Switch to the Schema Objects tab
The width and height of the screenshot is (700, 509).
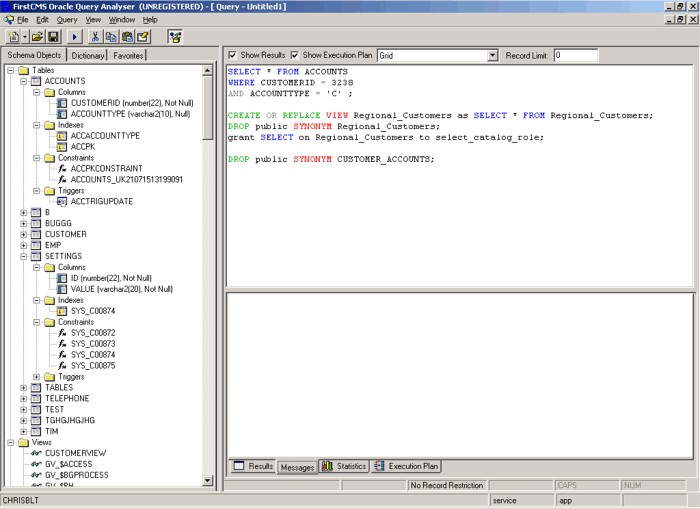point(34,55)
